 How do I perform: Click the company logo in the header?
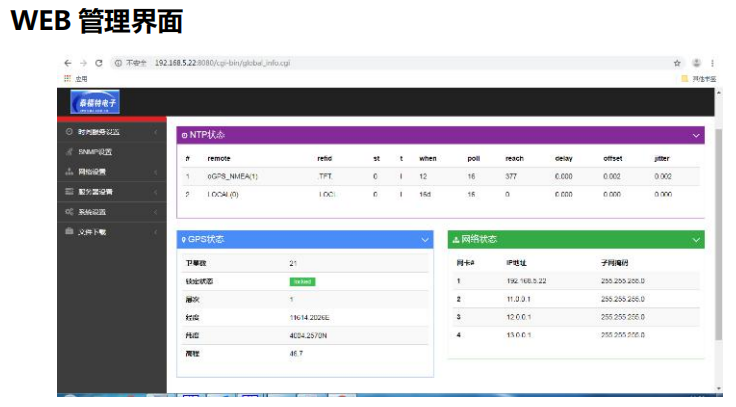click(94, 102)
